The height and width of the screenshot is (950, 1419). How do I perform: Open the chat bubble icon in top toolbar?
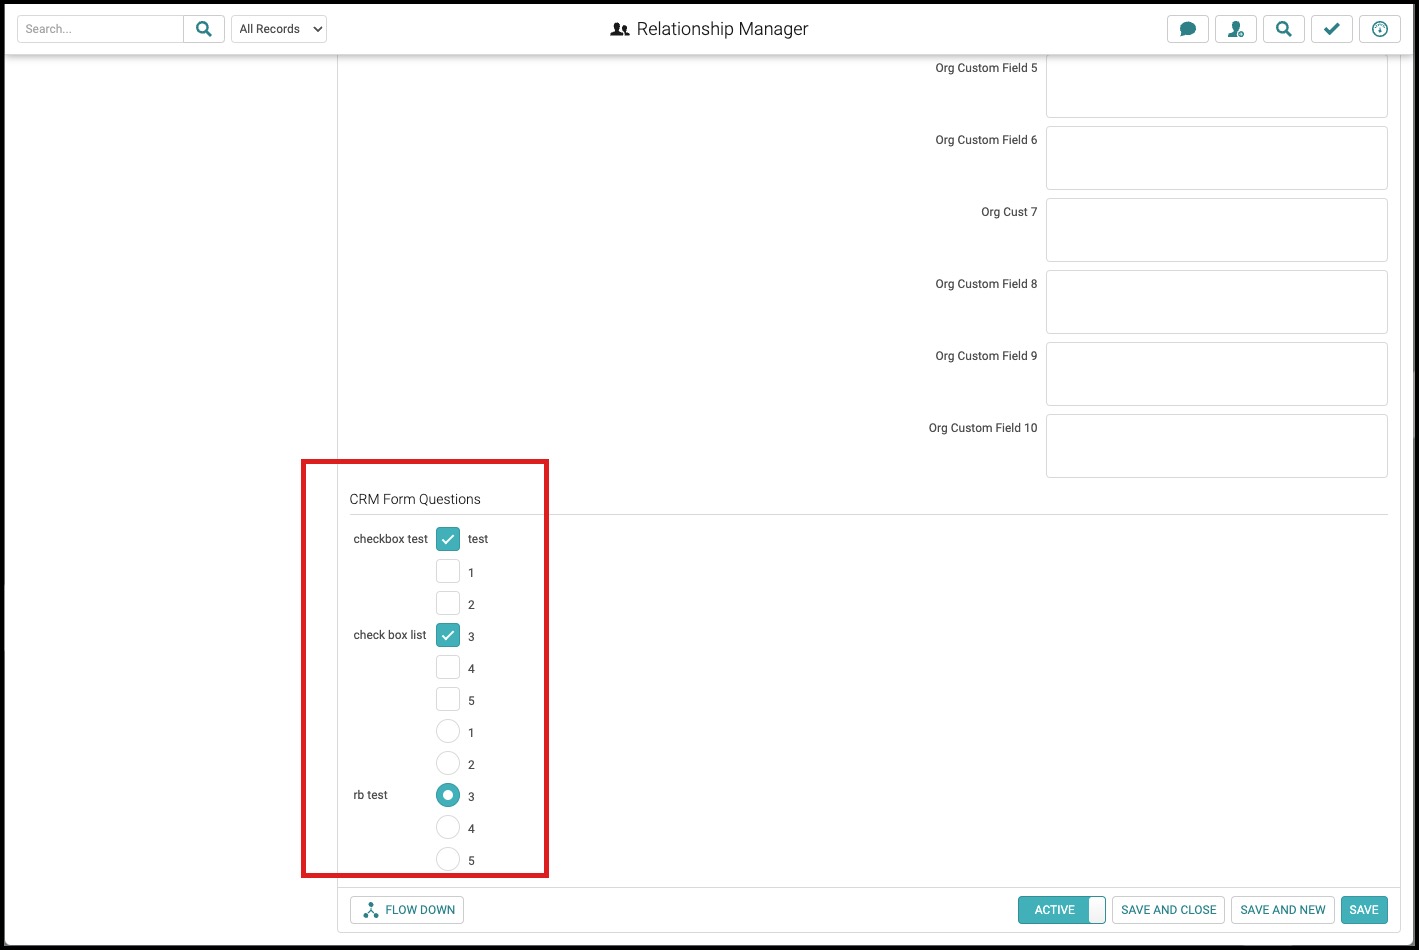pyautogui.click(x=1188, y=29)
